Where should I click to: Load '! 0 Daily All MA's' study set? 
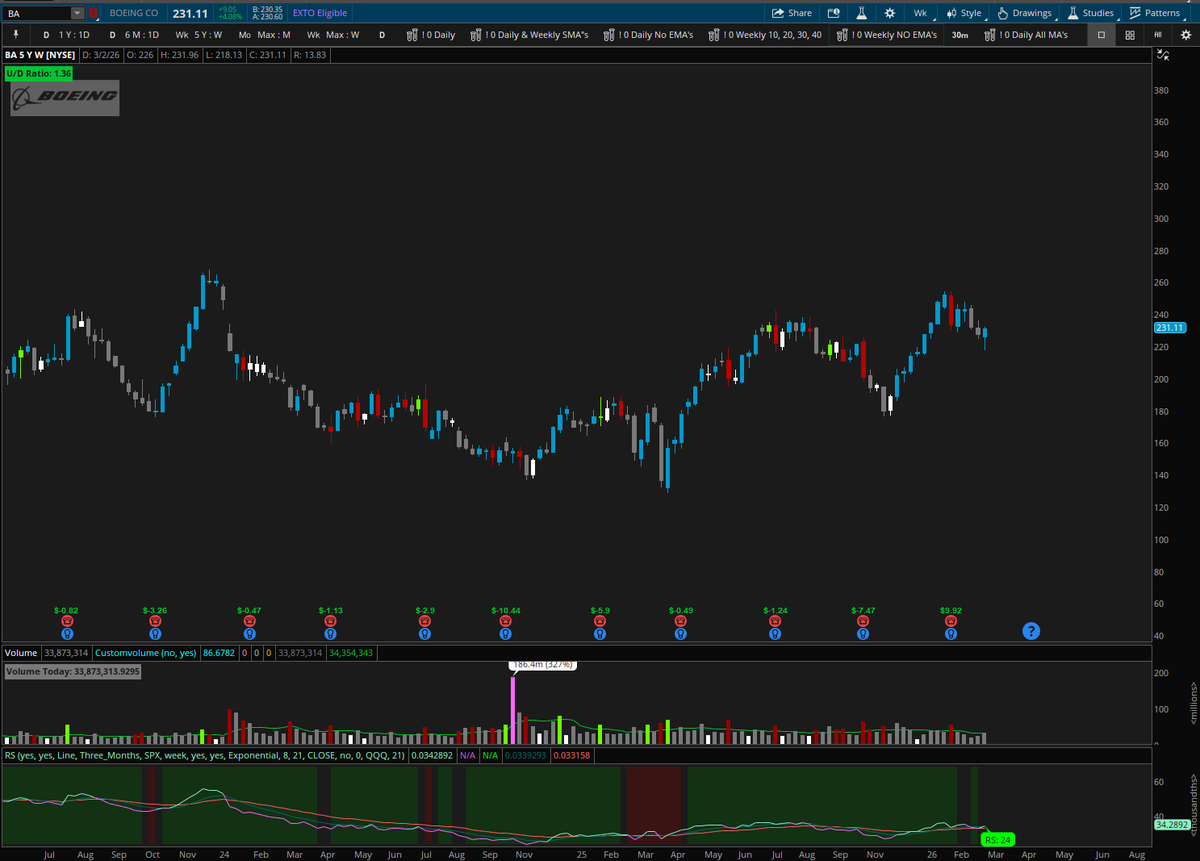coord(1026,34)
